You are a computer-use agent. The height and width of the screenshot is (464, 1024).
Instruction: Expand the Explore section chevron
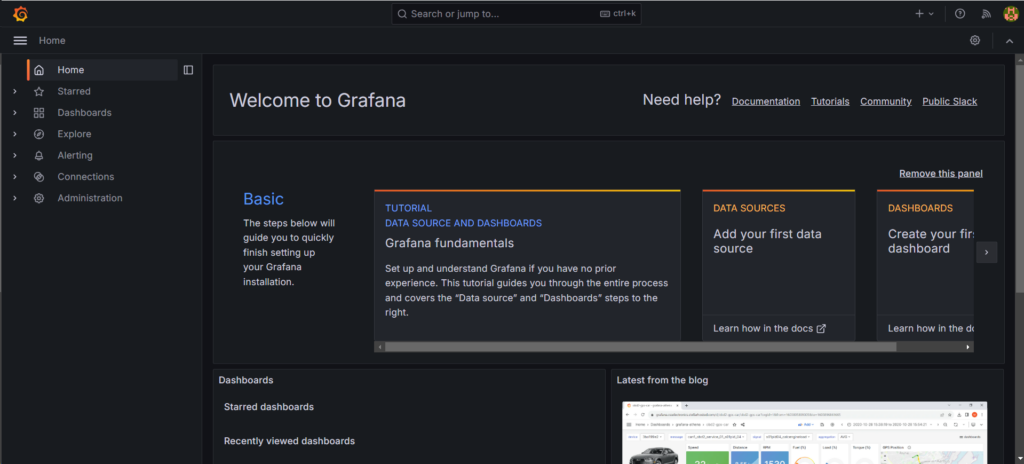coord(14,134)
